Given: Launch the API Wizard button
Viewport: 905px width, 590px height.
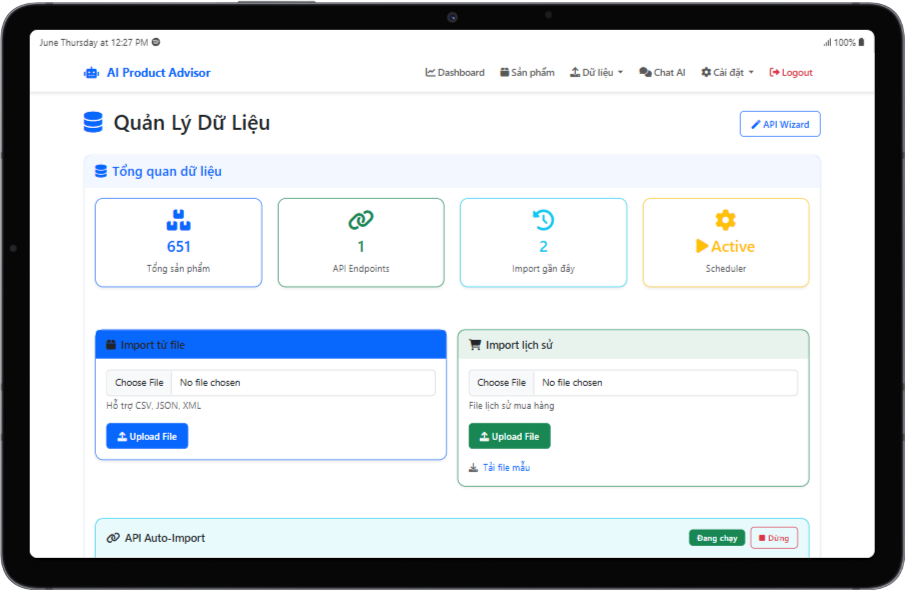Looking at the screenshot, I should click(x=780, y=124).
